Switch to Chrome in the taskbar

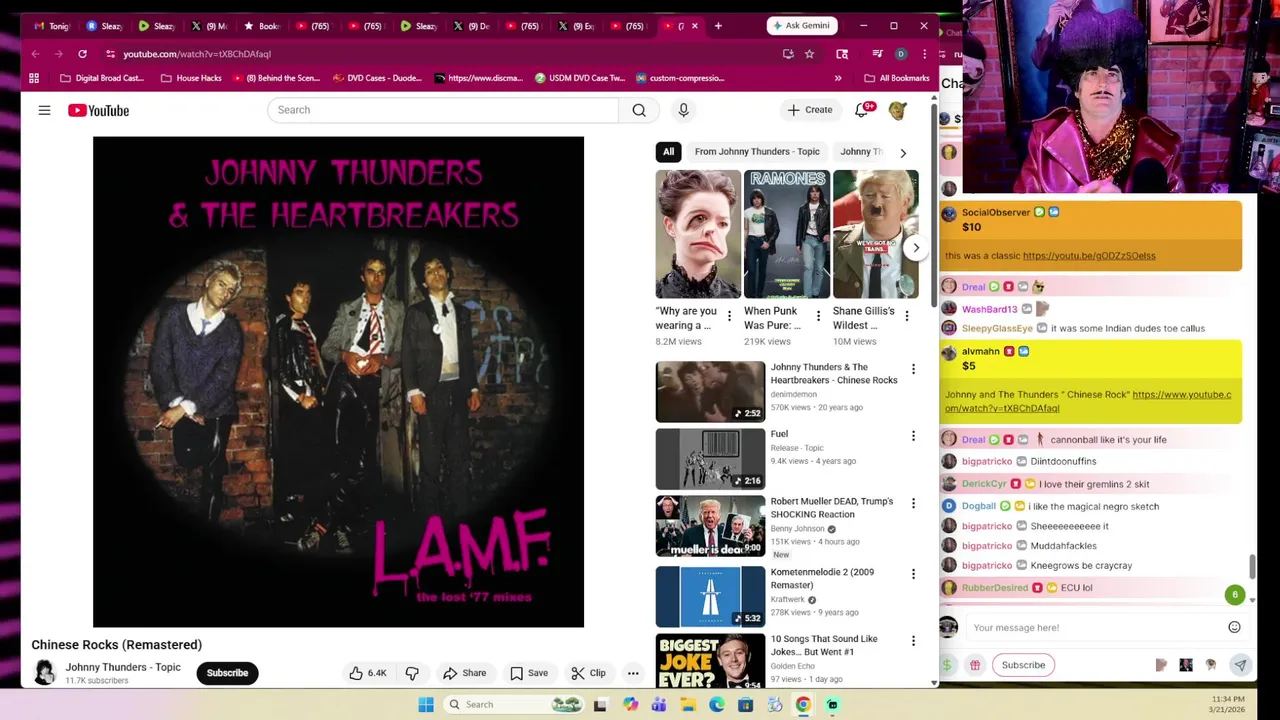(803, 705)
